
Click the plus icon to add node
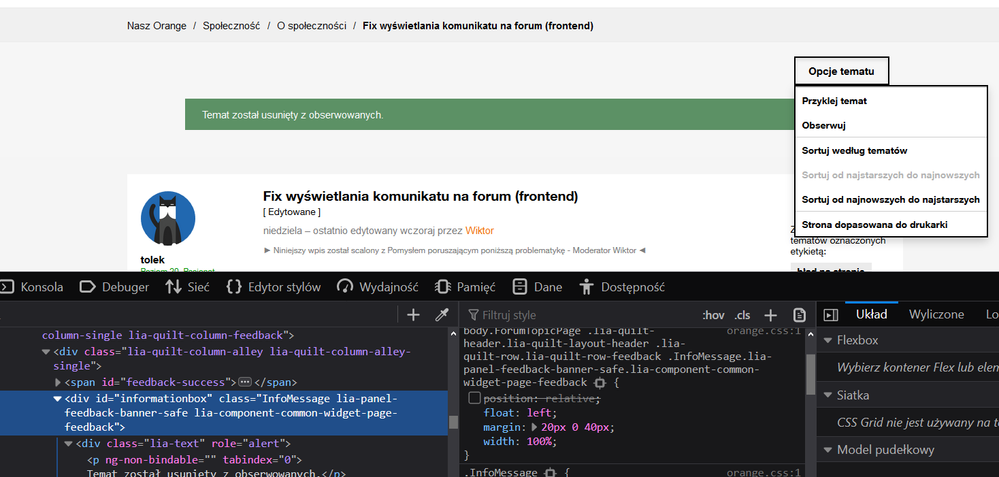click(x=413, y=315)
